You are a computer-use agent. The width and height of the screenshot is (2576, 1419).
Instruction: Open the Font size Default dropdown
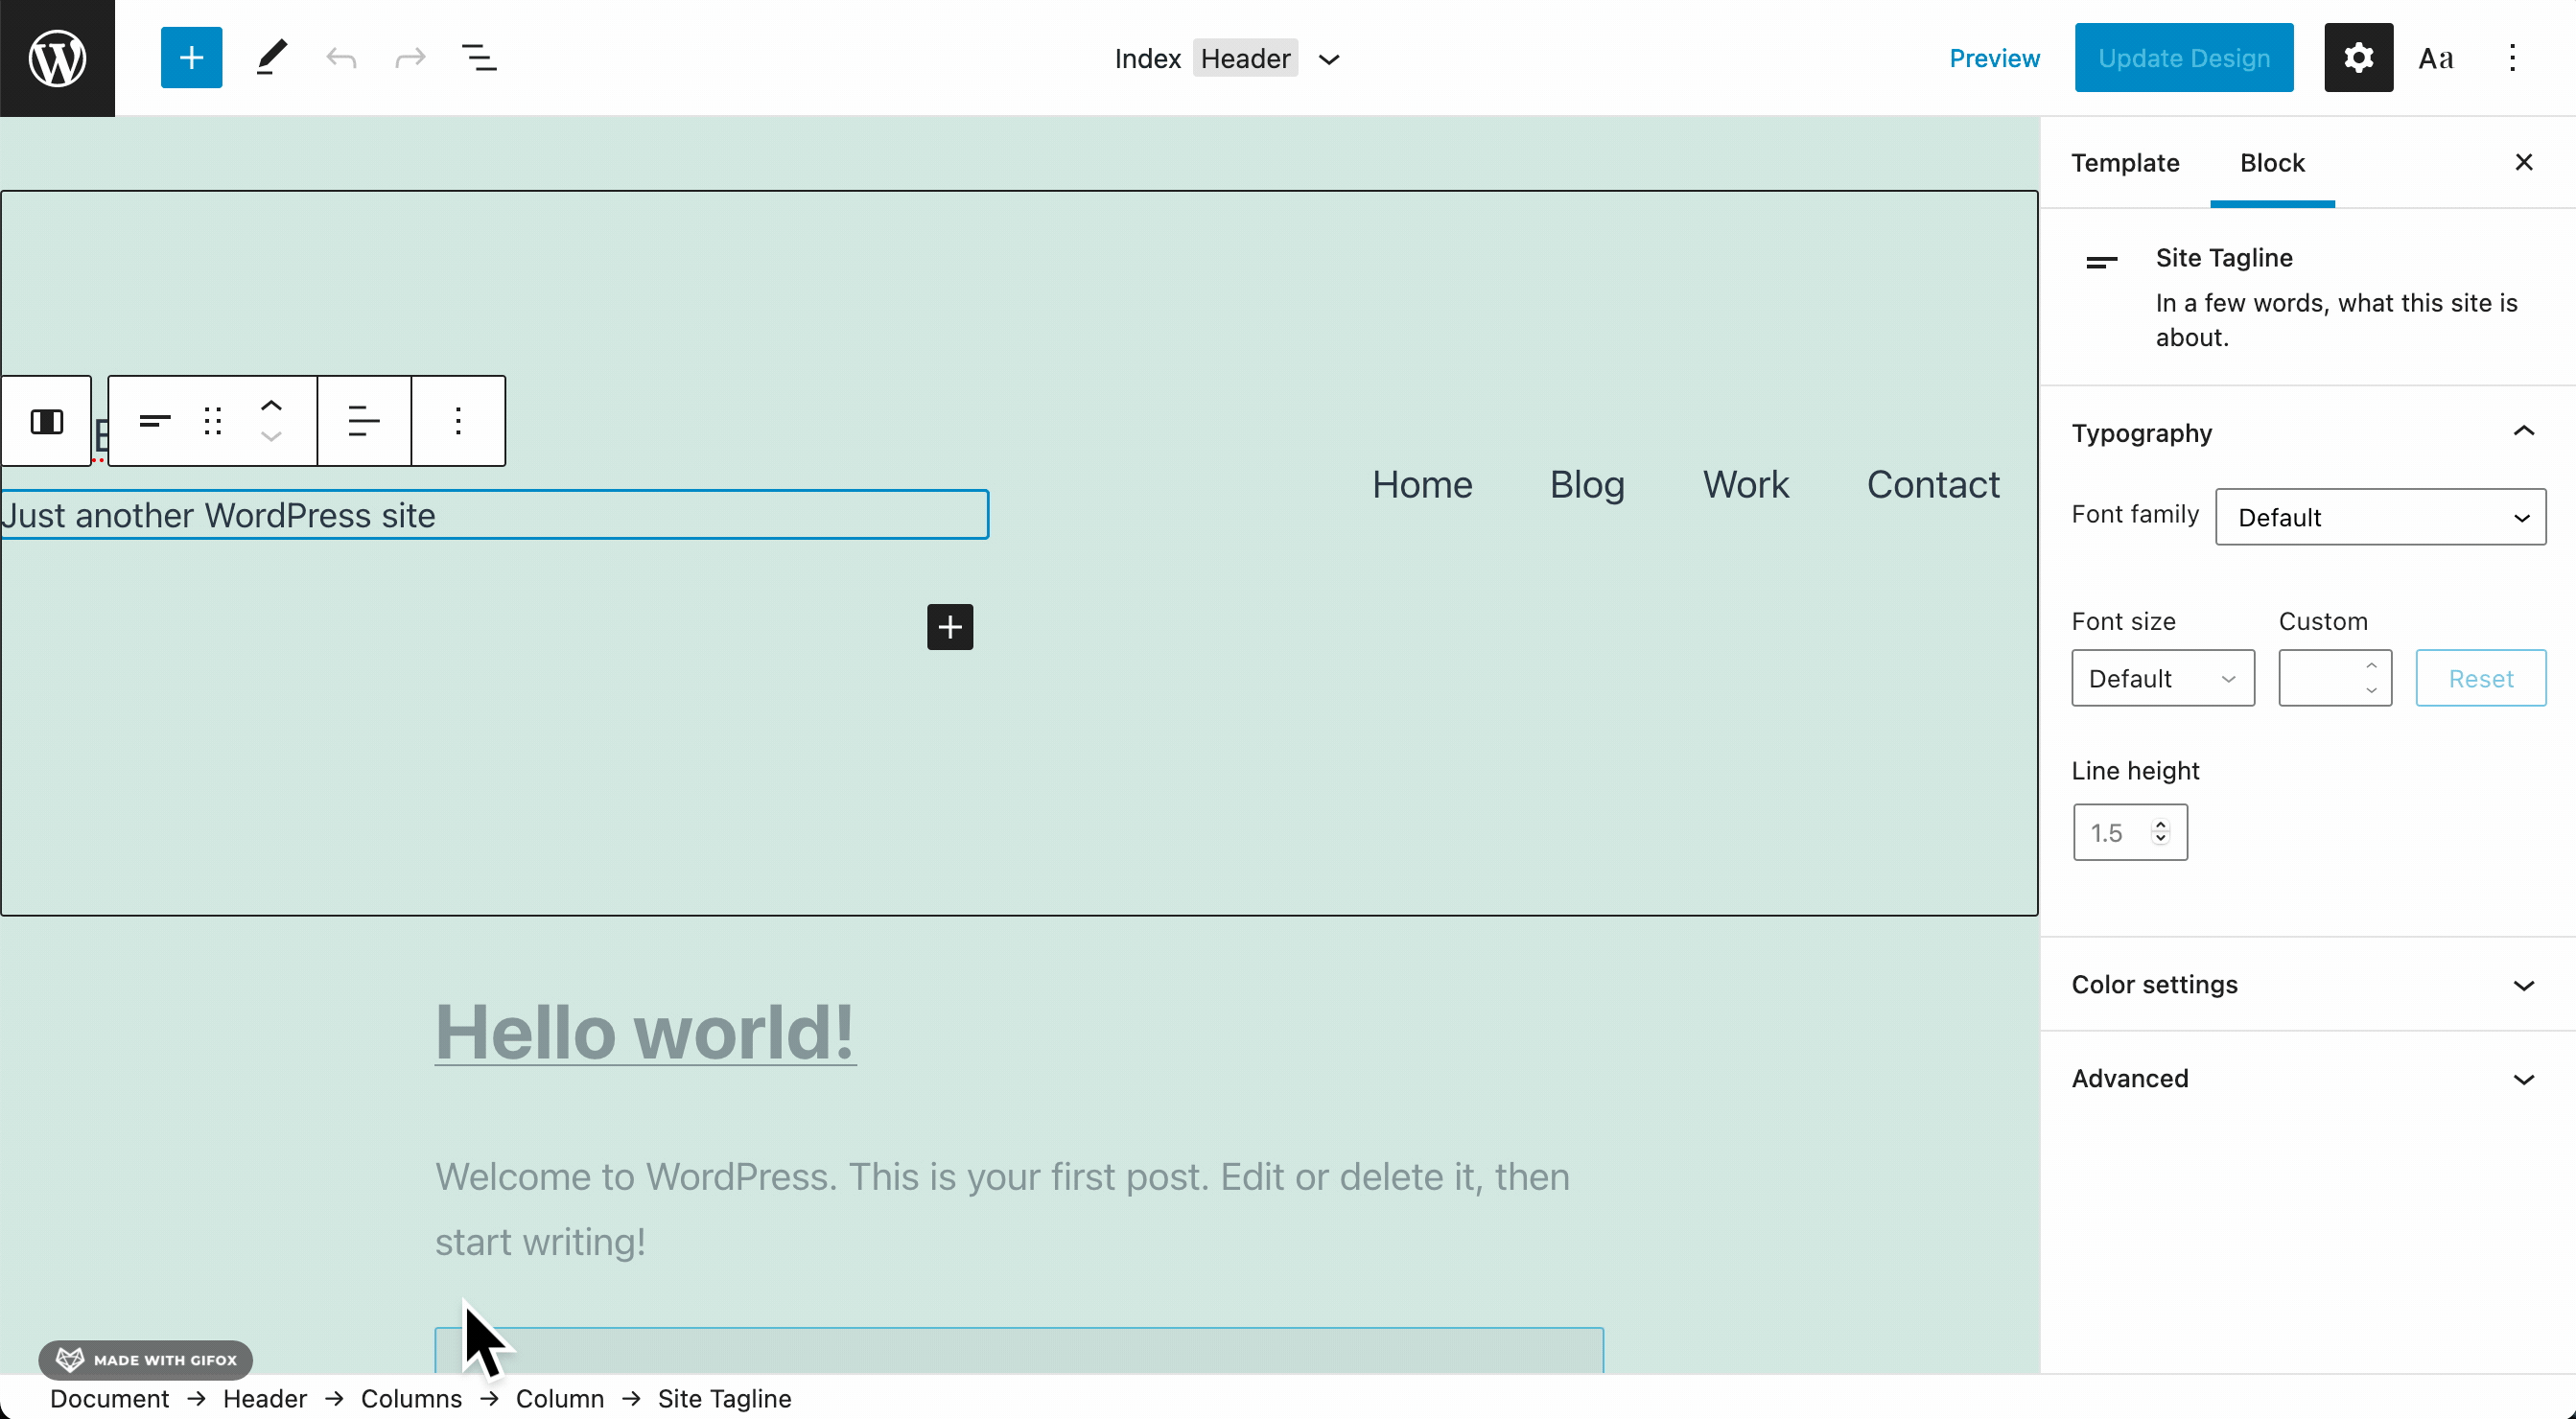click(2162, 678)
